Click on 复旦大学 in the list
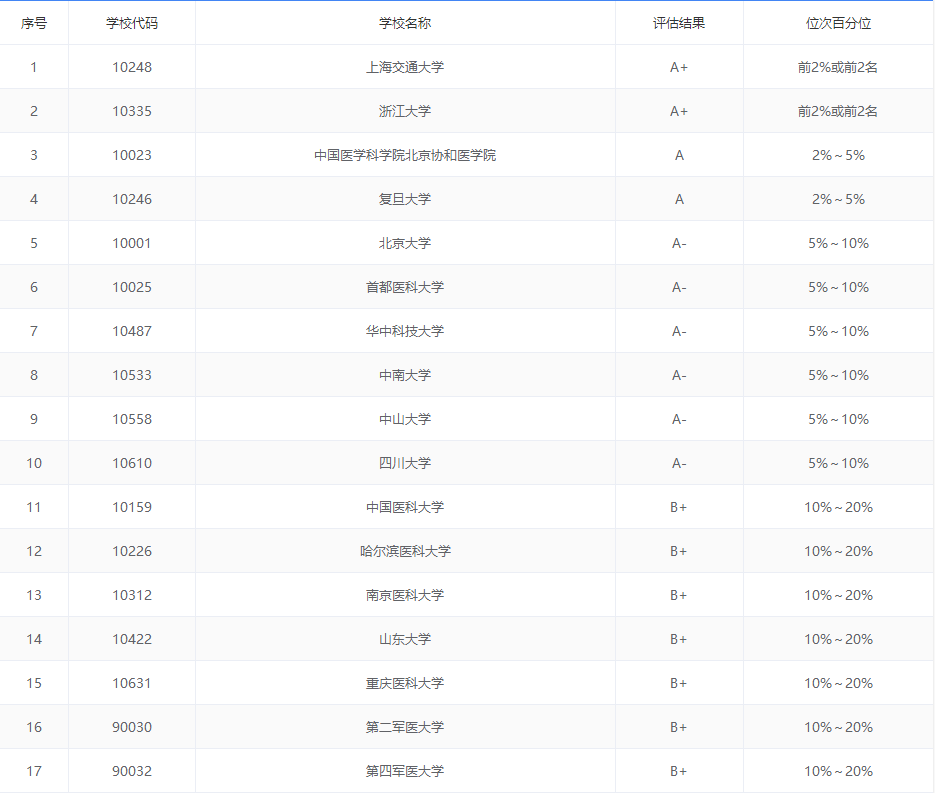This screenshot has height=793, width=935. pyautogui.click(x=405, y=199)
